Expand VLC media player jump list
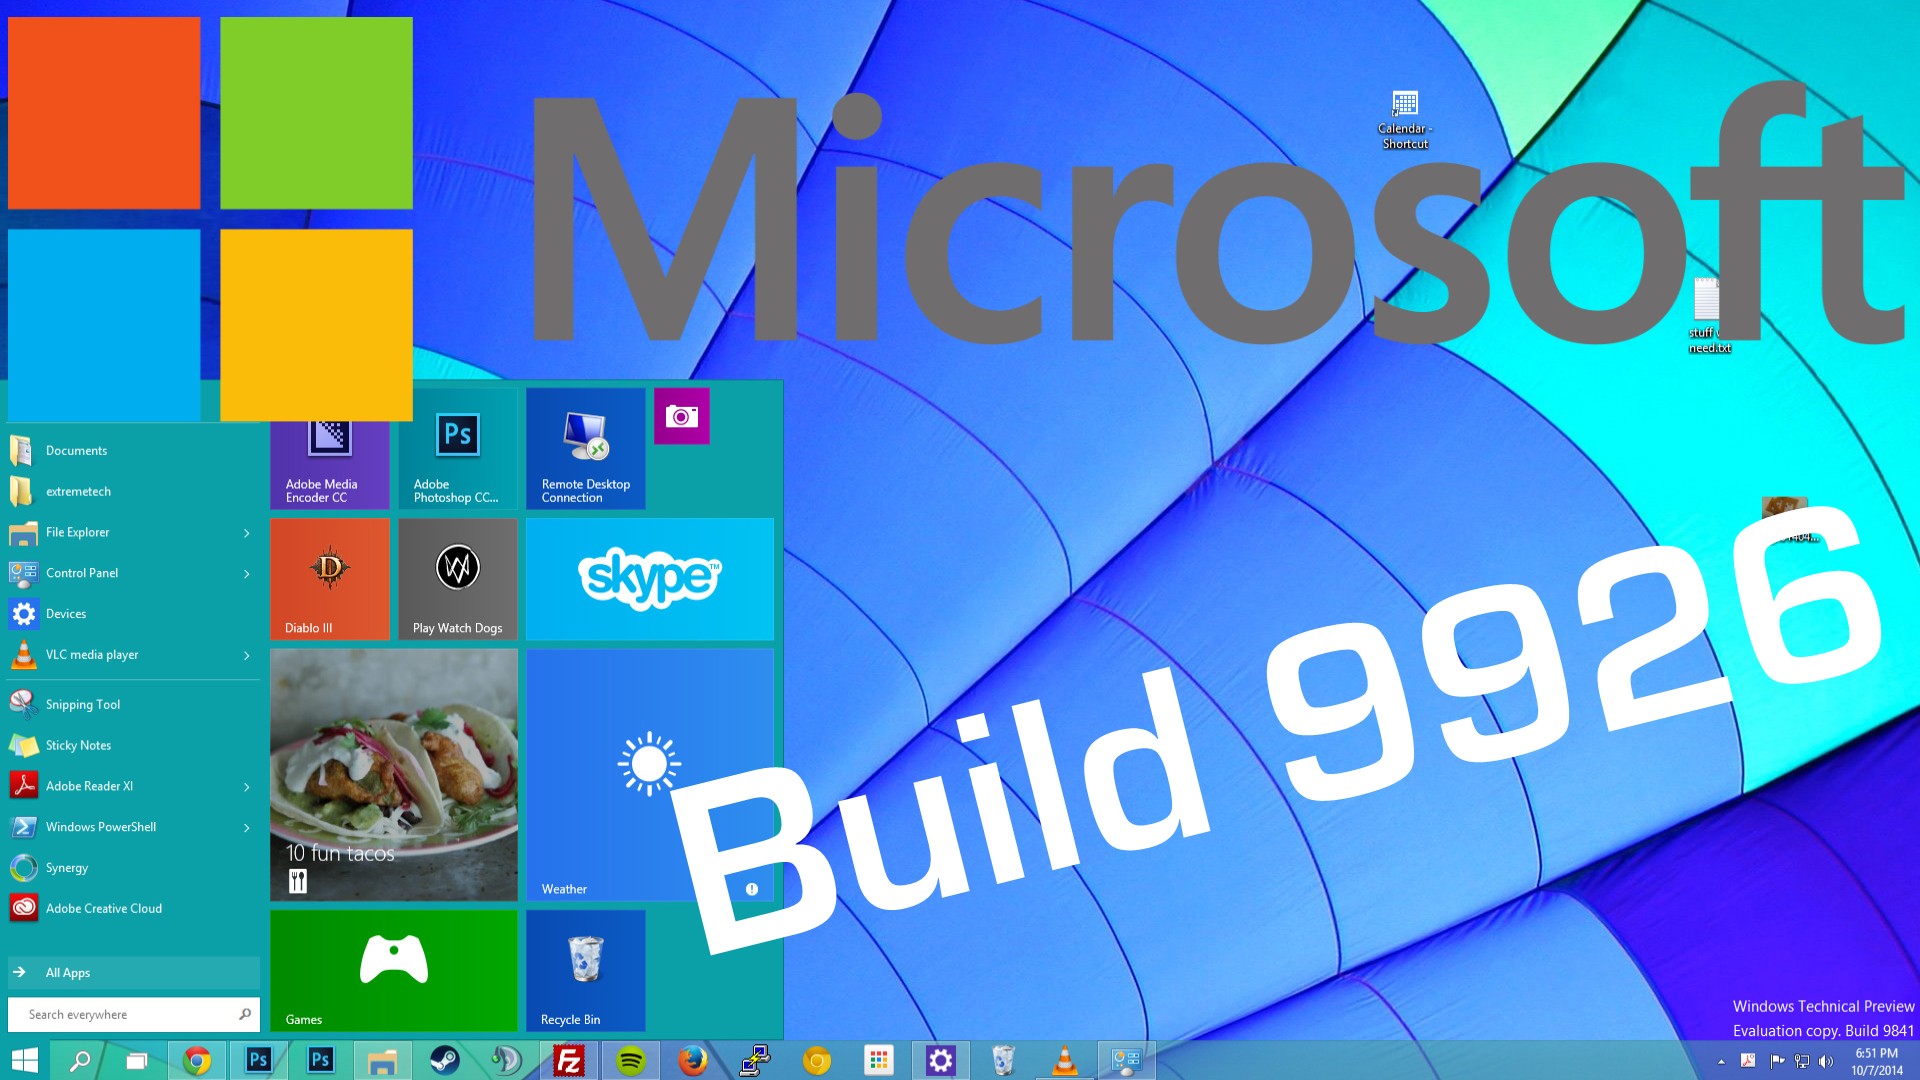Image resolution: width=1920 pixels, height=1080 pixels. (x=247, y=656)
